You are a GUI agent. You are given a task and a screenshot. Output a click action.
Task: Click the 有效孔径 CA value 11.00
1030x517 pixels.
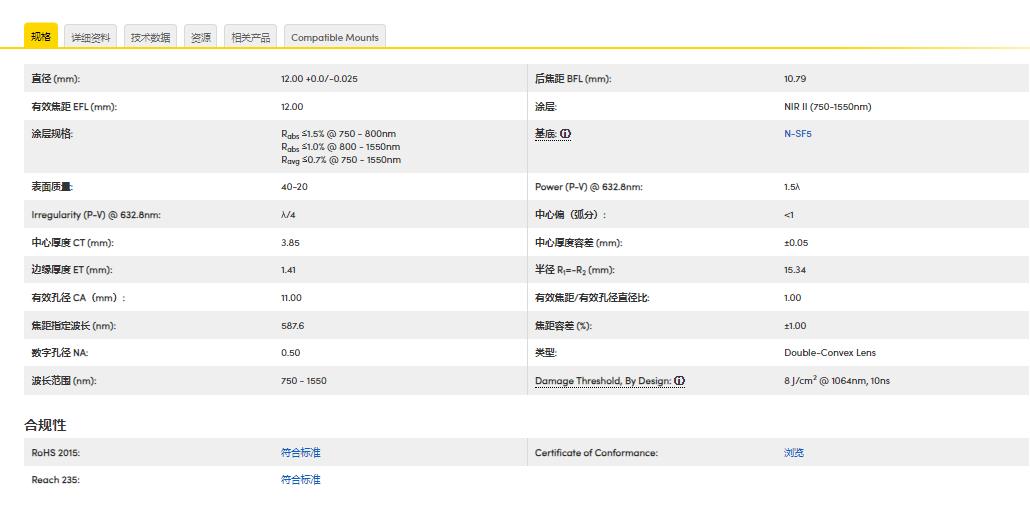pyautogui.click(x=291, y=298)
